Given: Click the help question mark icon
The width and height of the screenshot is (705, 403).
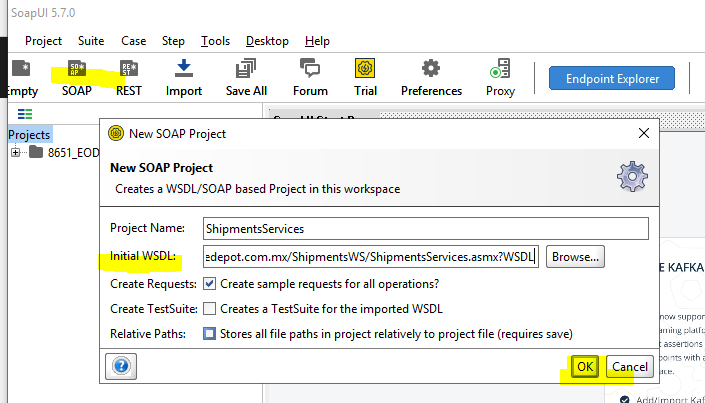Looking at the screenshot, I should (x=121, y=366).
